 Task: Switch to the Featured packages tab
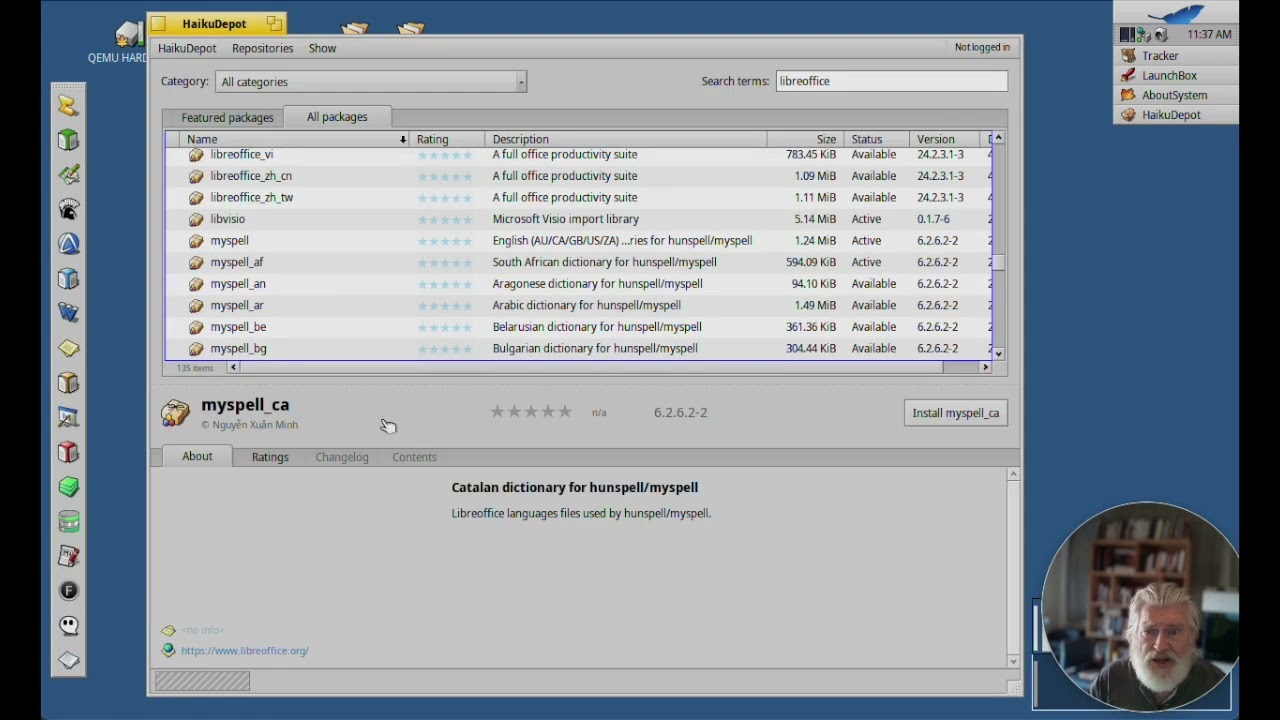tap(227, 118)
